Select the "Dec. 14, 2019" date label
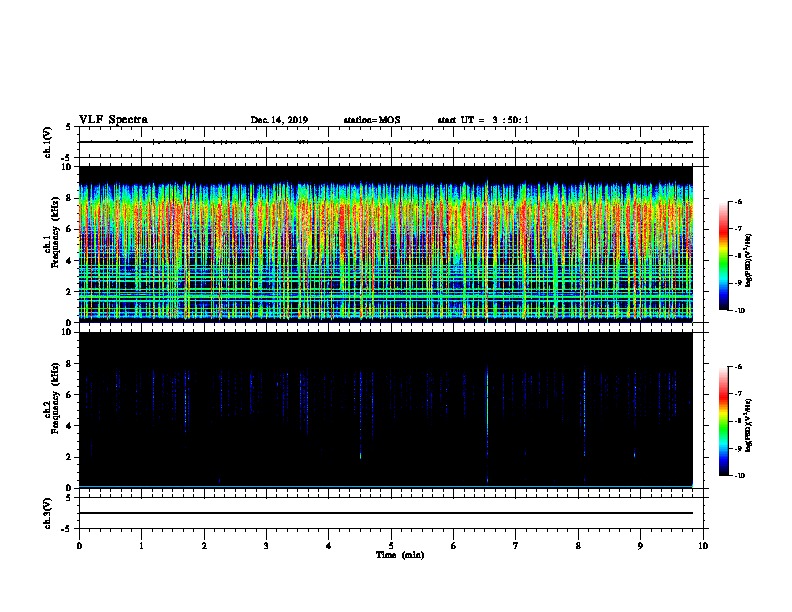 tap(279, 120)
